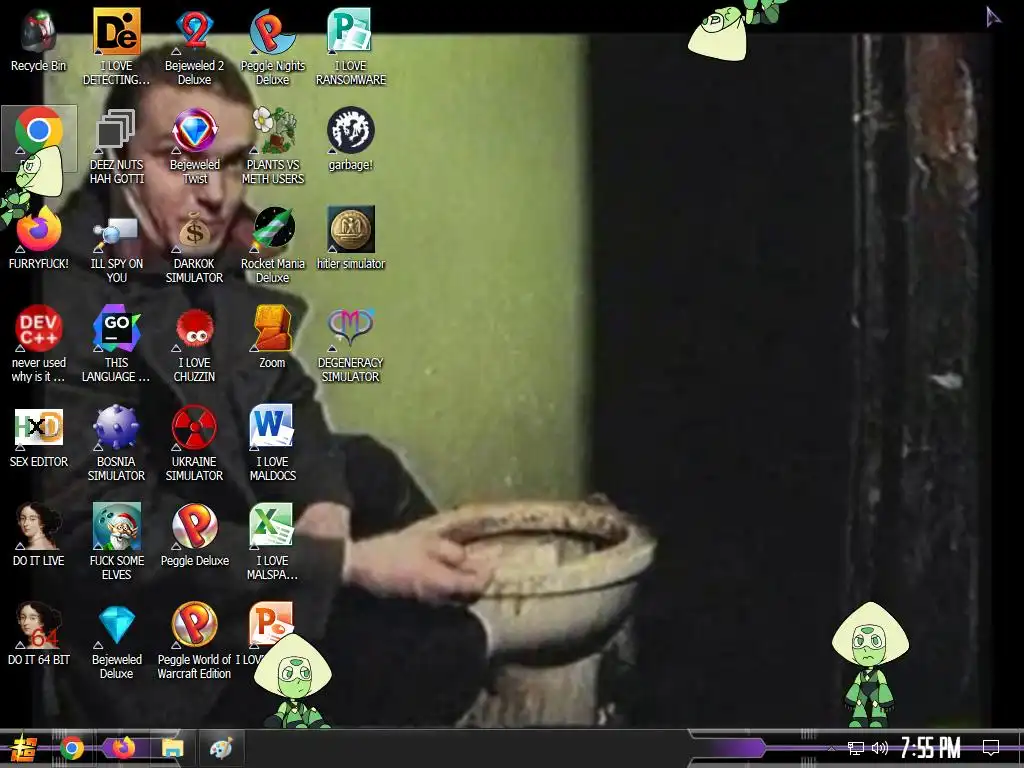This screenshot has height=768, width=1024.
Task: Launch the Zoom desktop shortcut
Action: (x=272, y=338)
